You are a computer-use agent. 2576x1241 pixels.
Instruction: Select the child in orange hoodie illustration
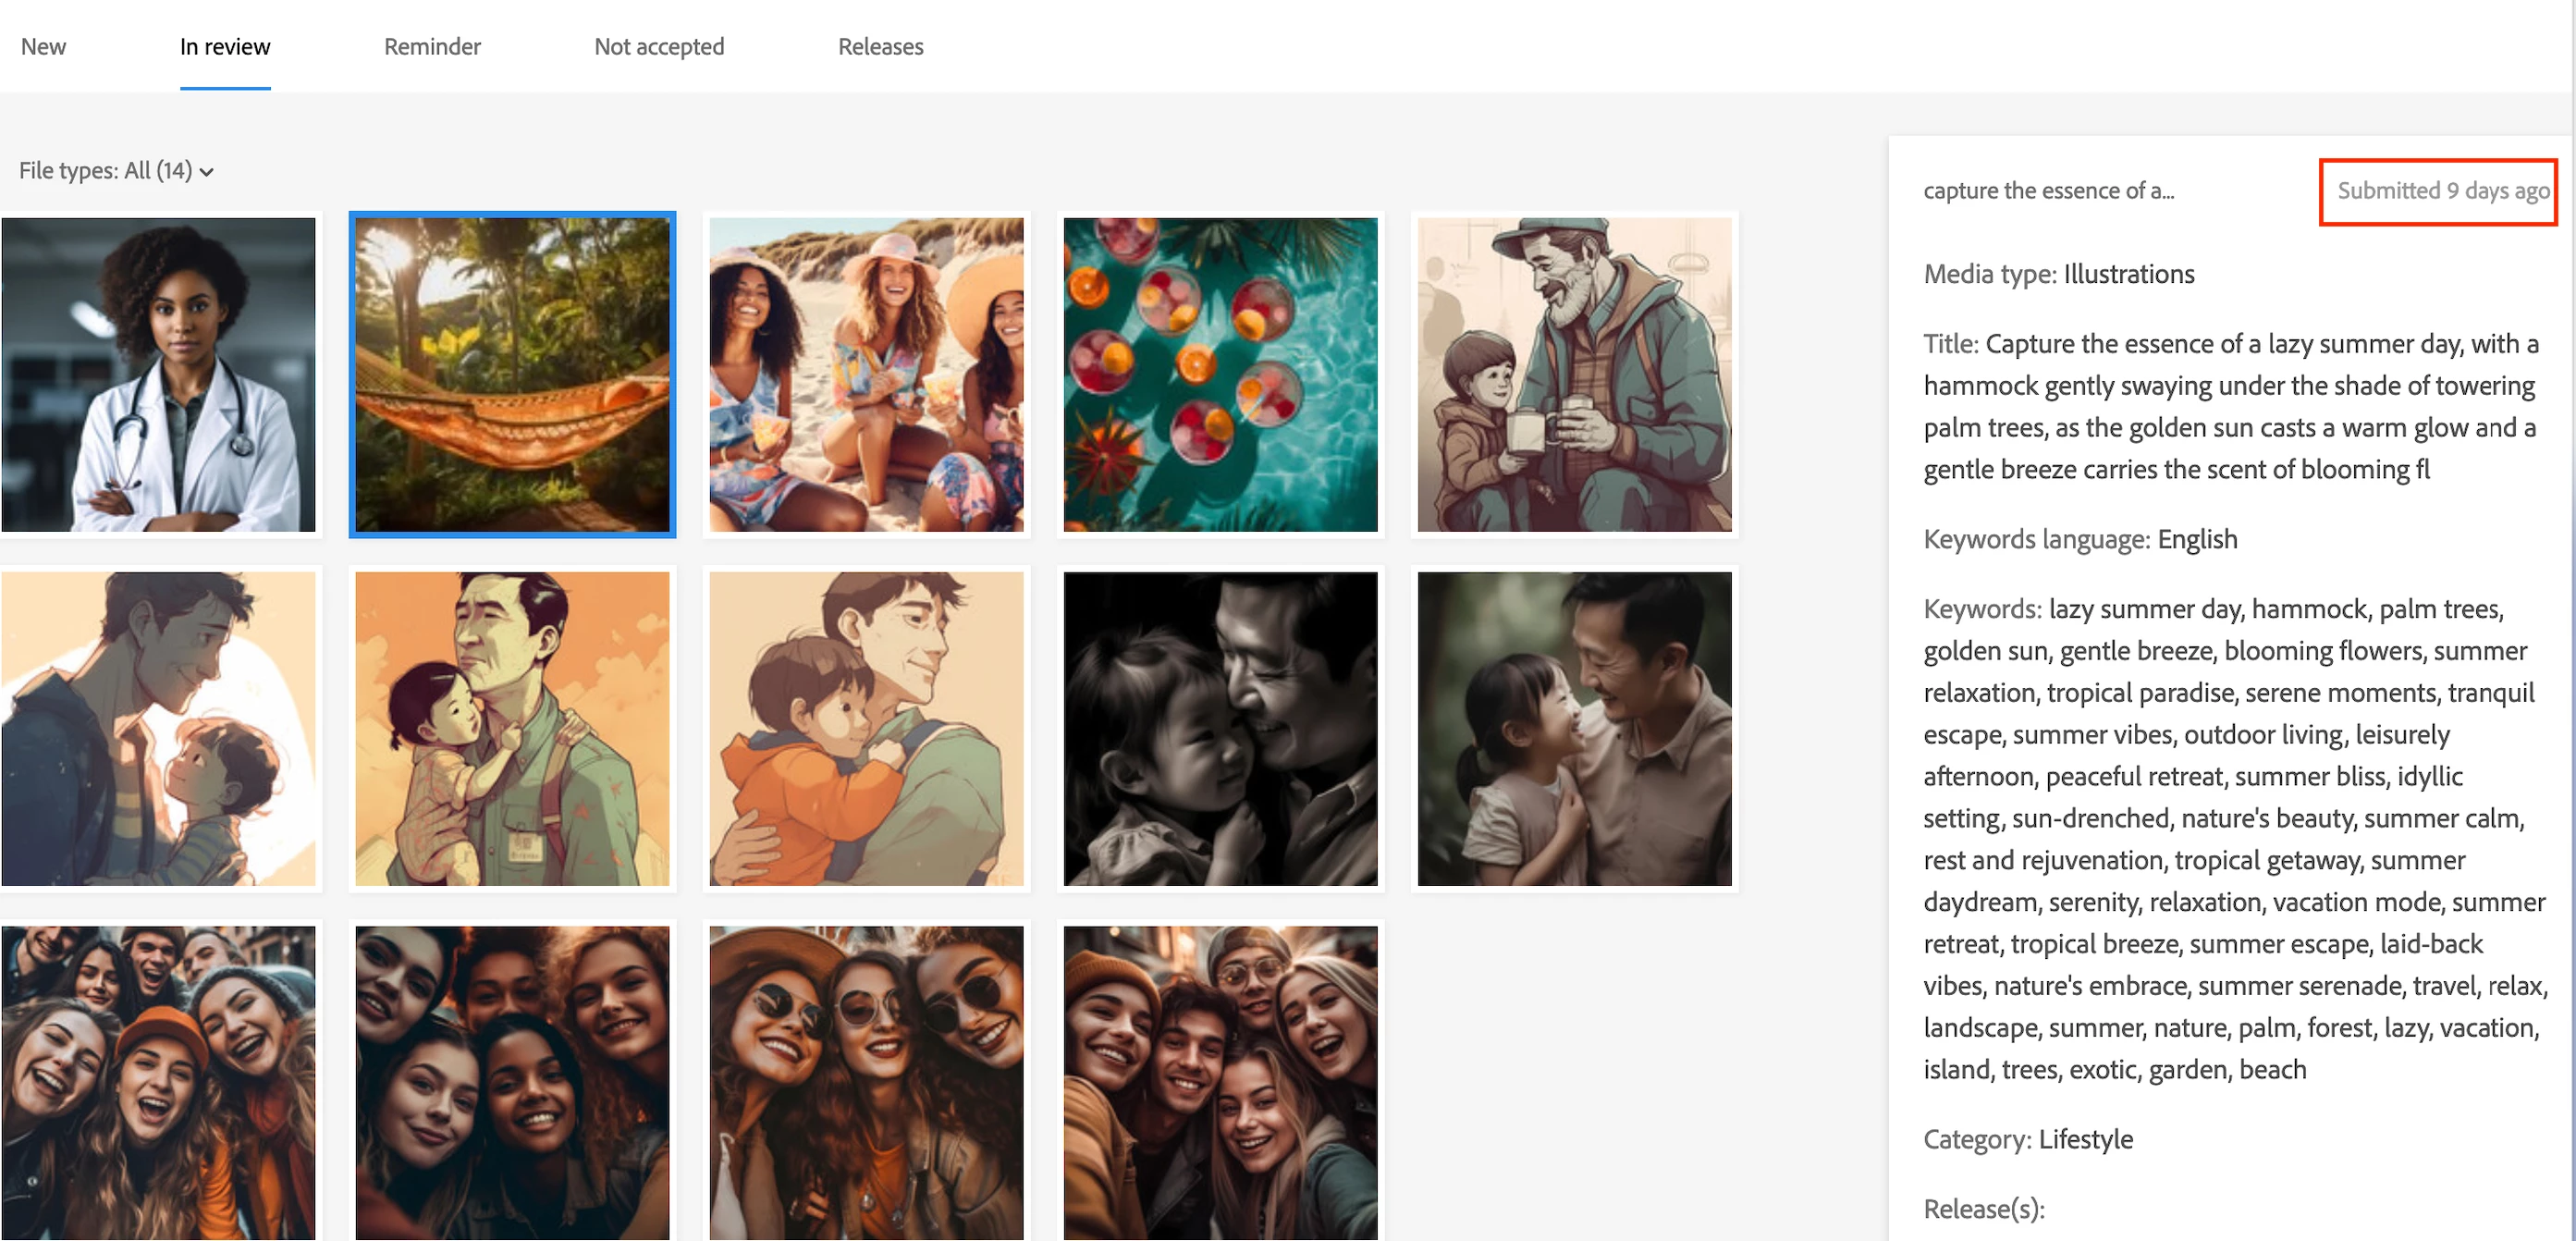tap(866, 728)
